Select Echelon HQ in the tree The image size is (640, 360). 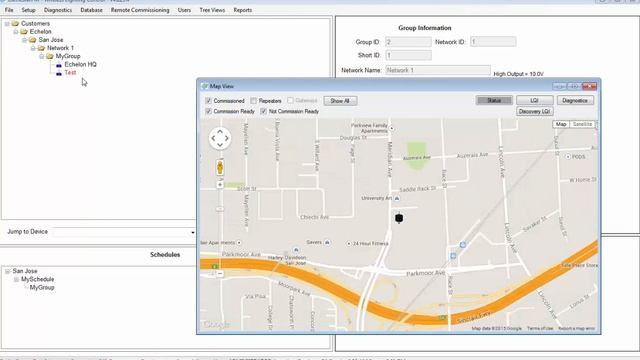click(x=80, y=64)
